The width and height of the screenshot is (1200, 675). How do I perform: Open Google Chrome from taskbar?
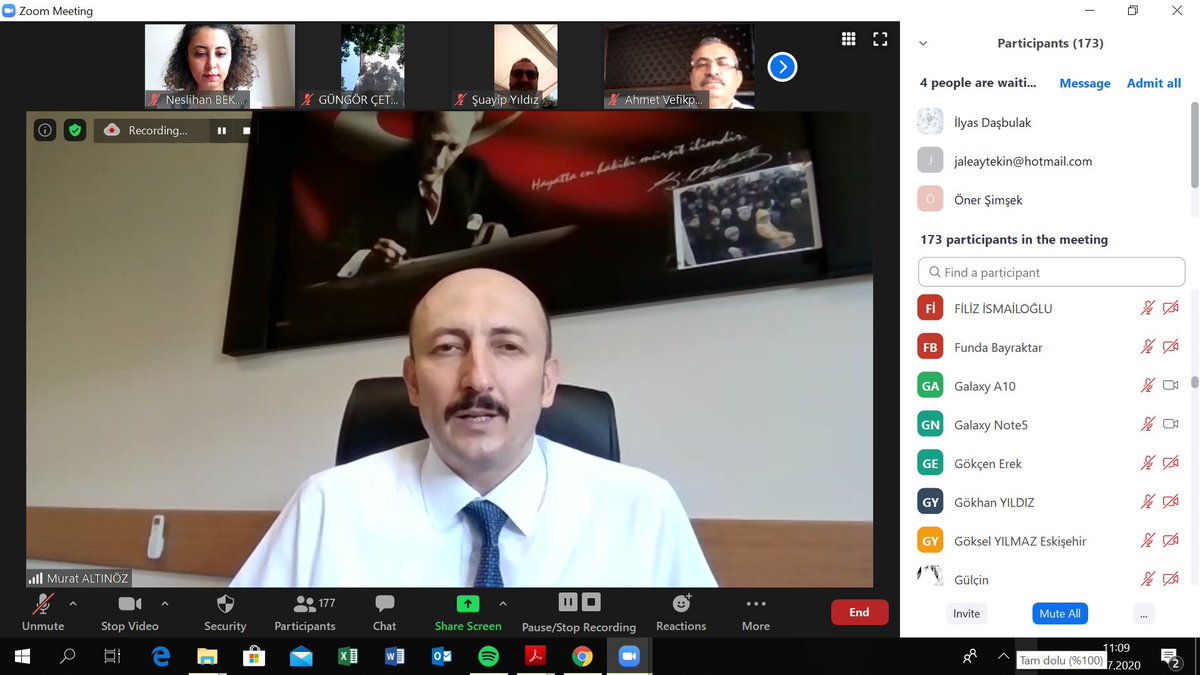(x=583, y=657)
